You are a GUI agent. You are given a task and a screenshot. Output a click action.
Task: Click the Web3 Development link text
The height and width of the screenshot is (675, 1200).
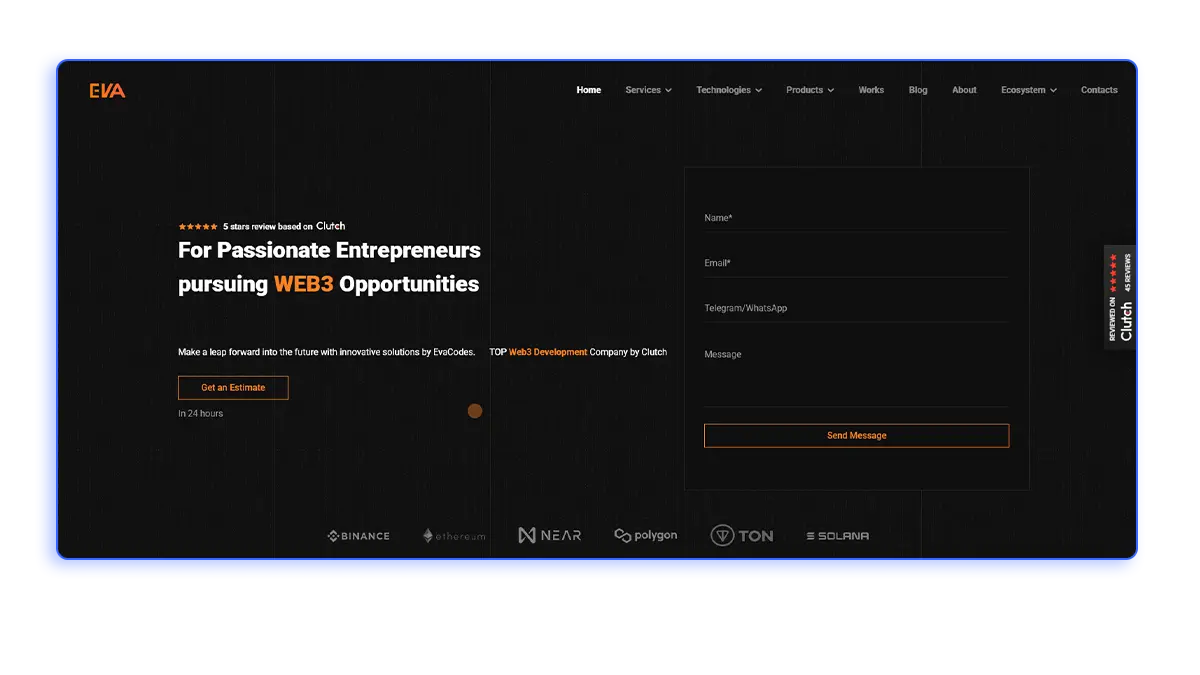coord(548,352)
